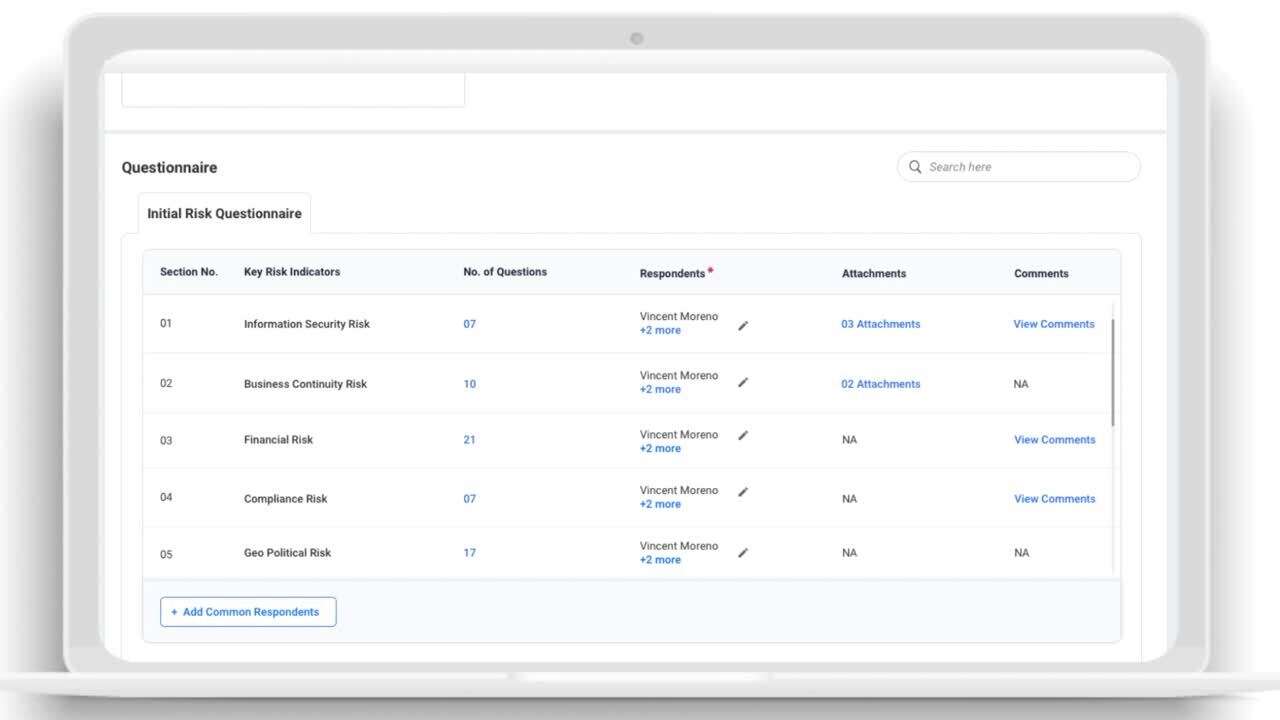
Task: Click edit pencil for Compliance Risk
Action: click(x=743, y=492)
